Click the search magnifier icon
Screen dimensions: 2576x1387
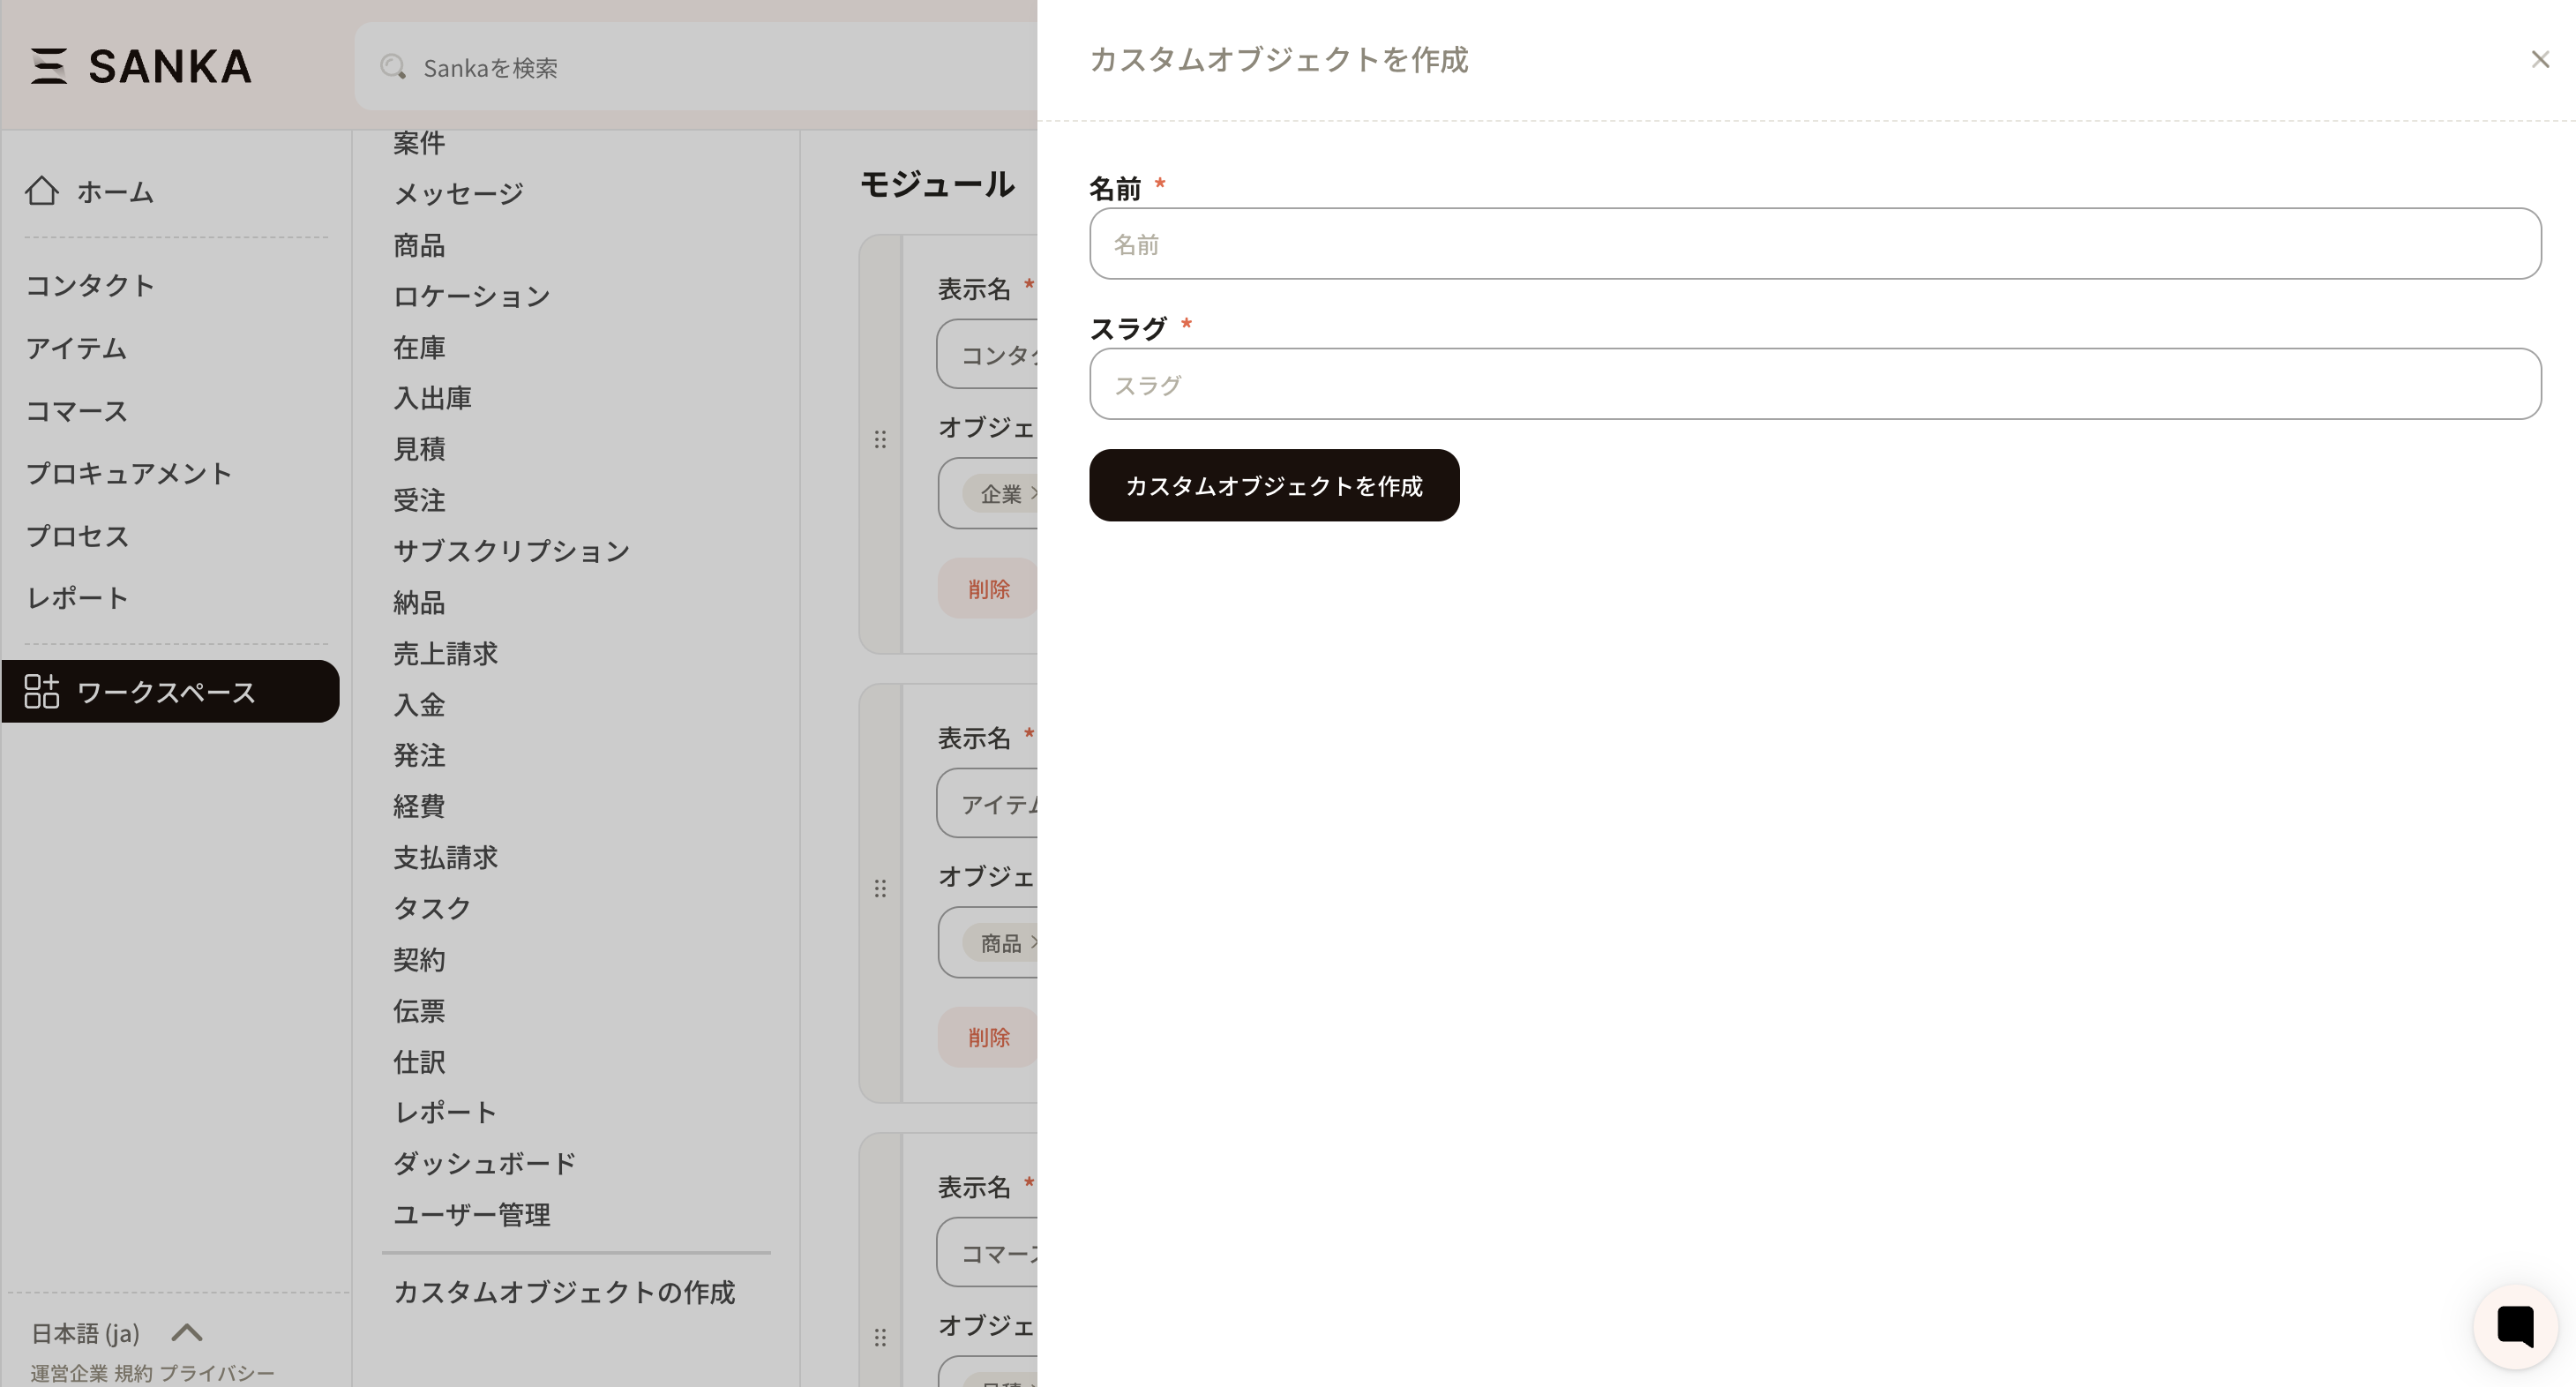392,67
